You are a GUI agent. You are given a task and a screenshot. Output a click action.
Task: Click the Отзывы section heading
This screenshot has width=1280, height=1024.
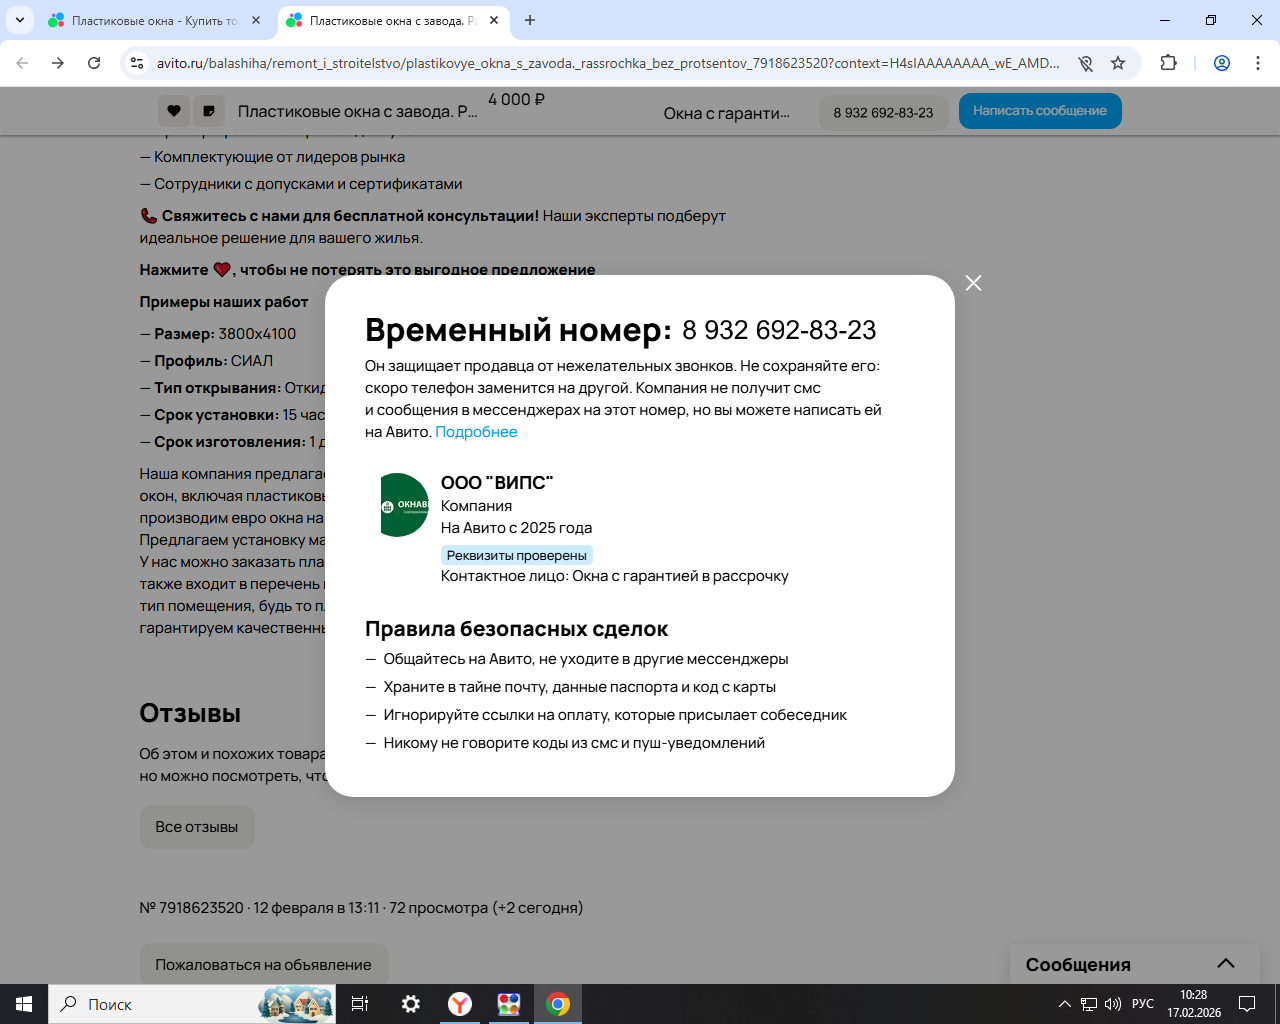[190, 713]
